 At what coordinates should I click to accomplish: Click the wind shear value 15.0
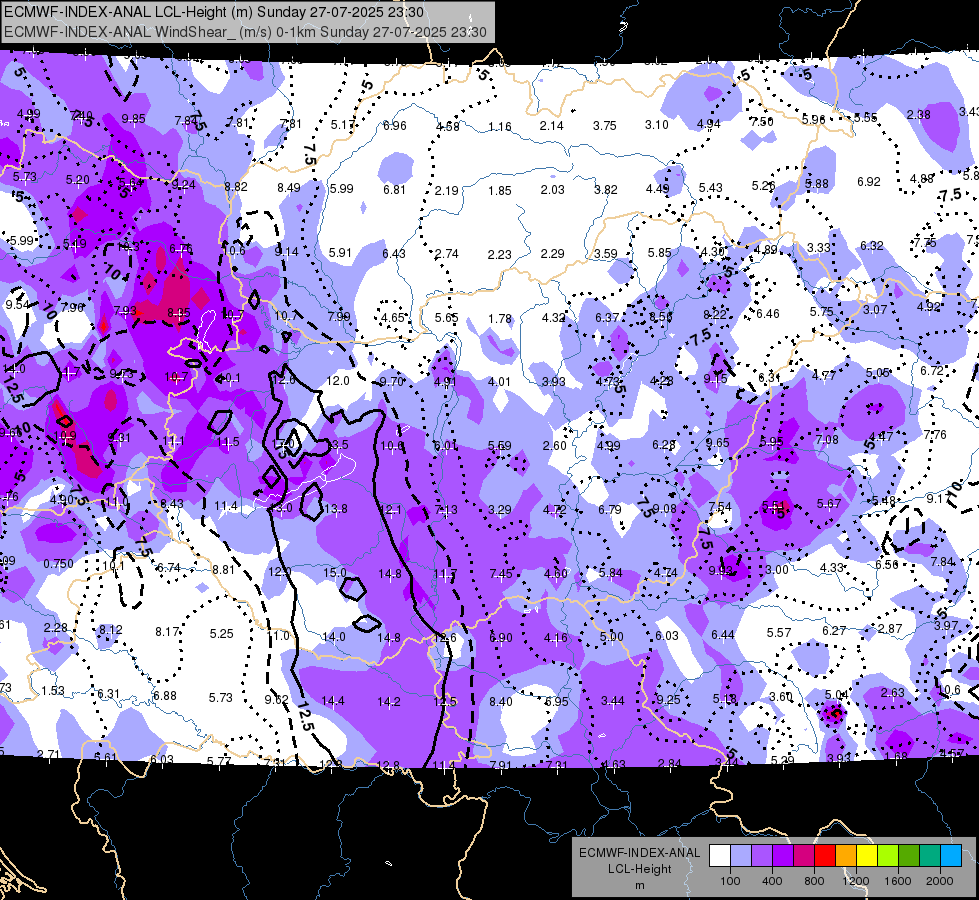[335, 572]
